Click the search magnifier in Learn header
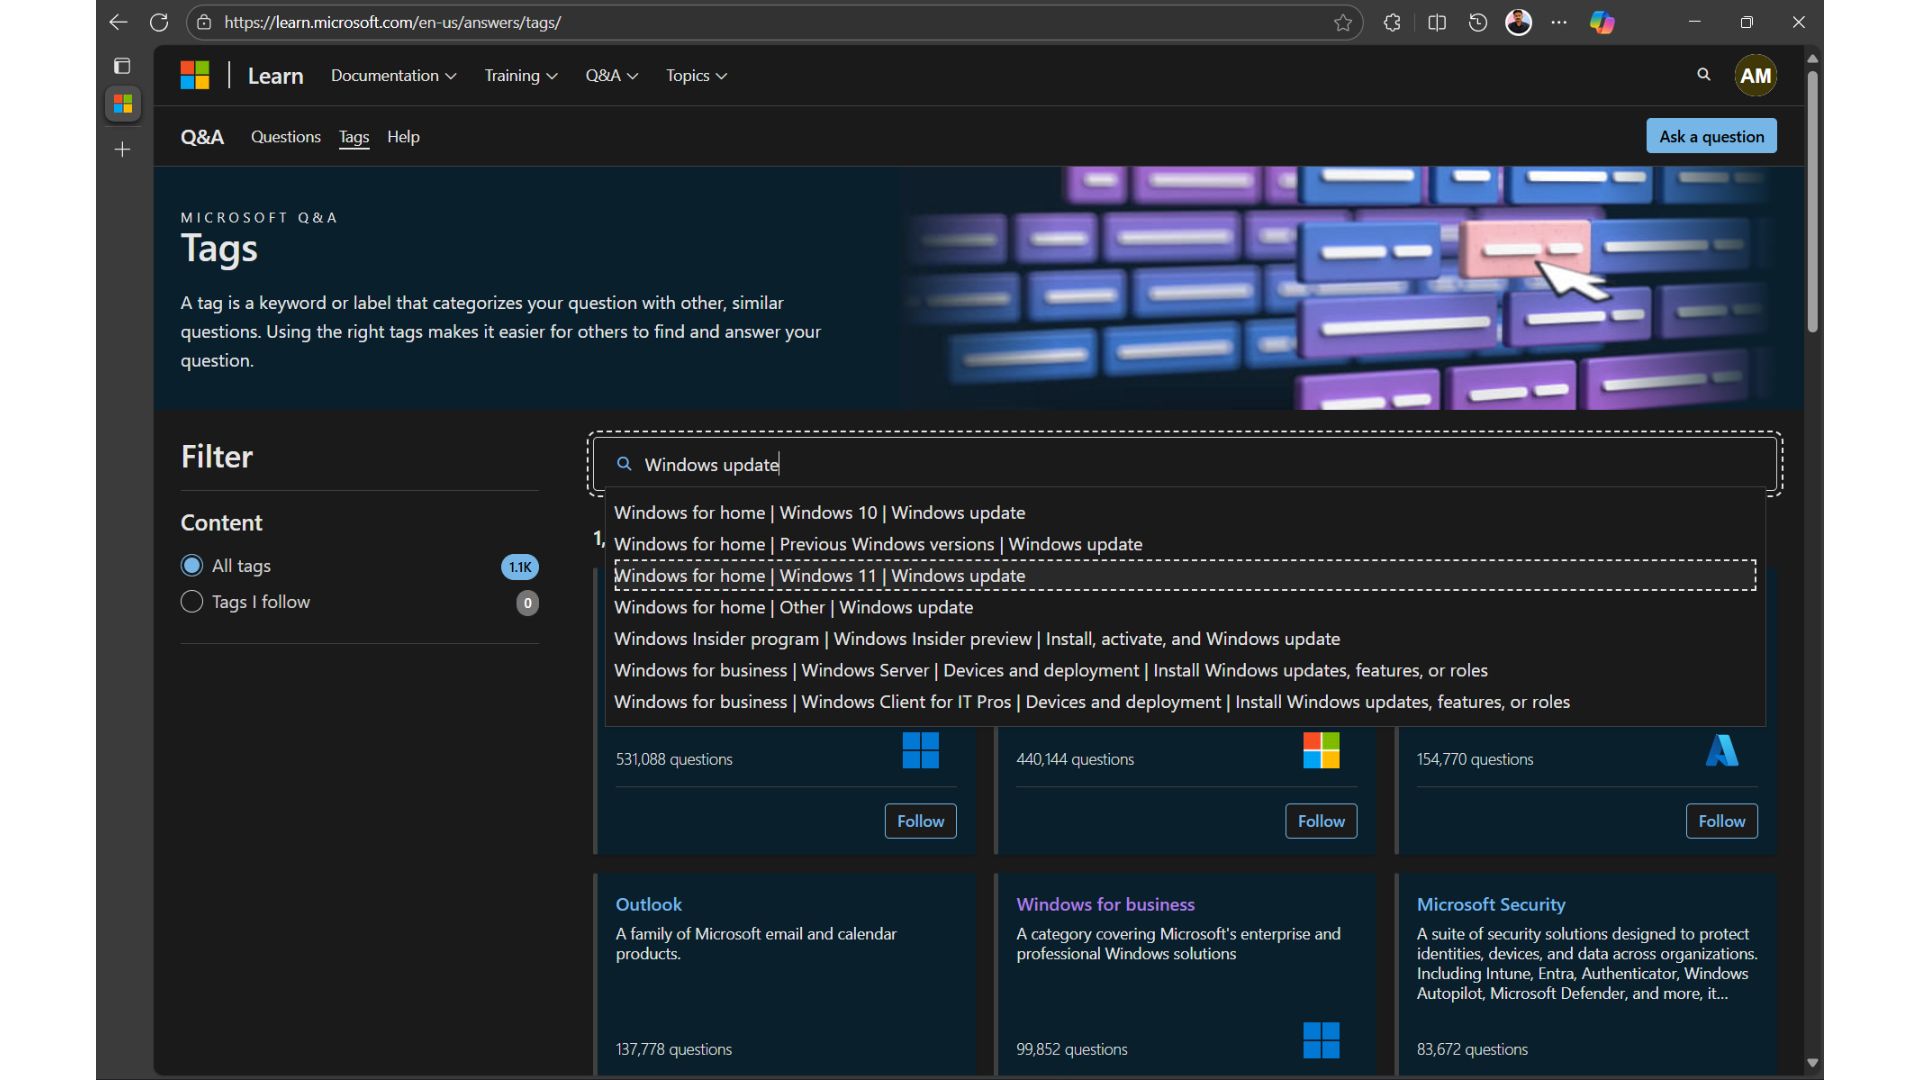 [1703, 75]
